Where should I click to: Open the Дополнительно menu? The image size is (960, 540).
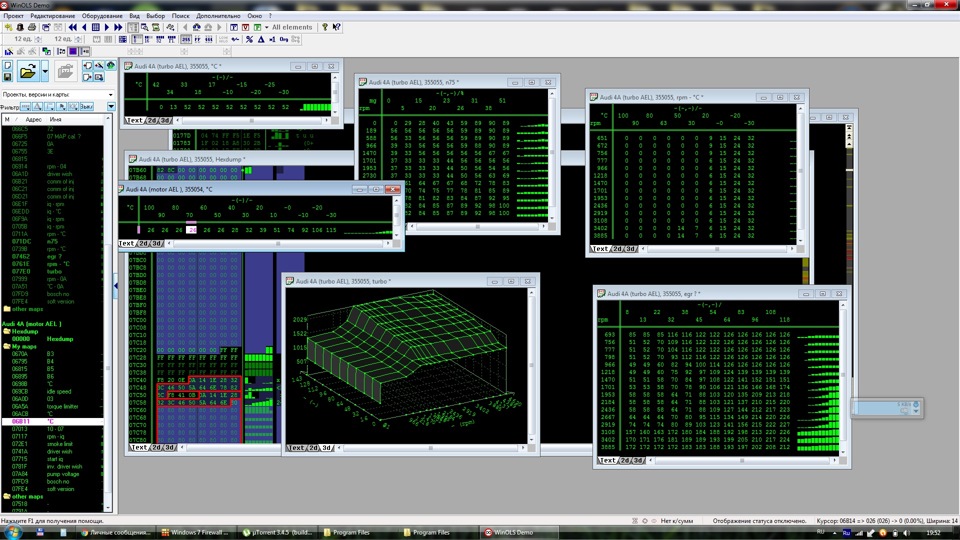tap(218, 16)
